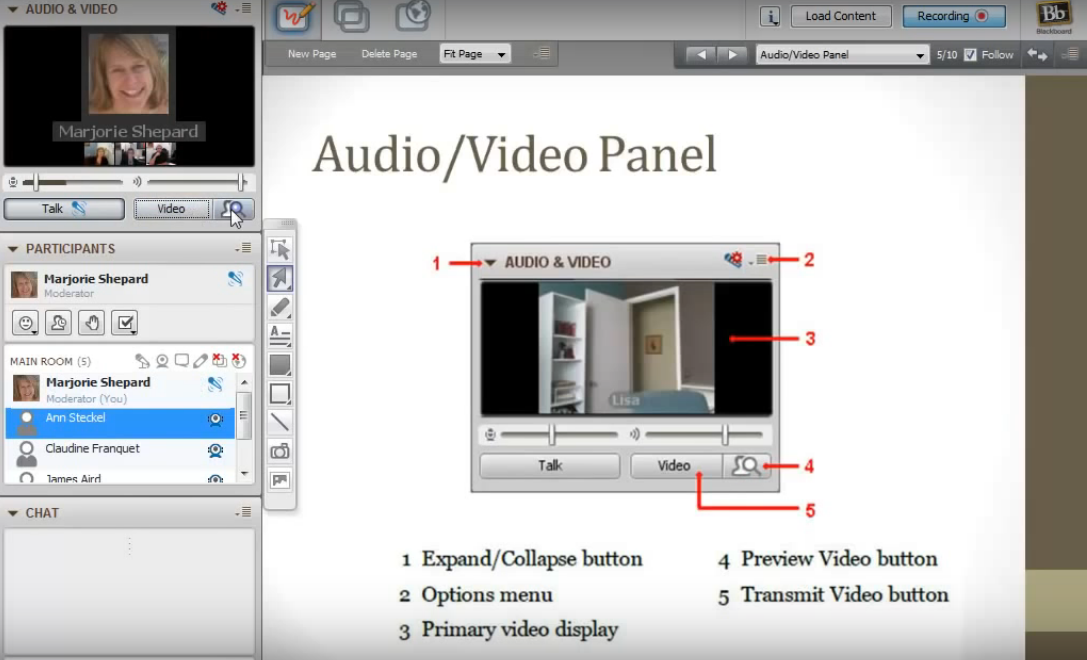This screenshot has height=660, width=1087.
Task: Open the Fit Page zoom dropdown
Action: (475, 54)
